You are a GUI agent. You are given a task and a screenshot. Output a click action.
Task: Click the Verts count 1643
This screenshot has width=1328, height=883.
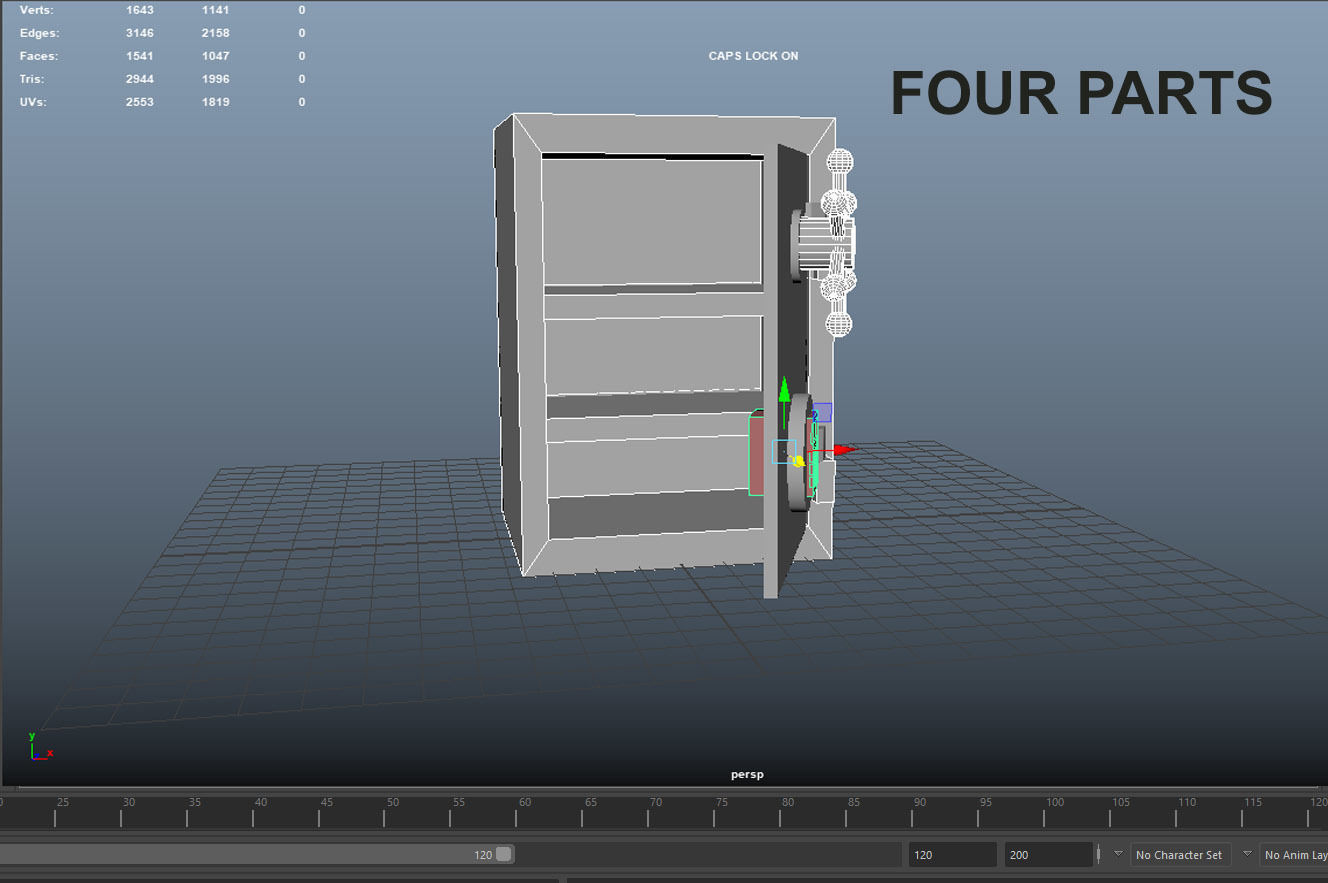(x=140, y=10)
